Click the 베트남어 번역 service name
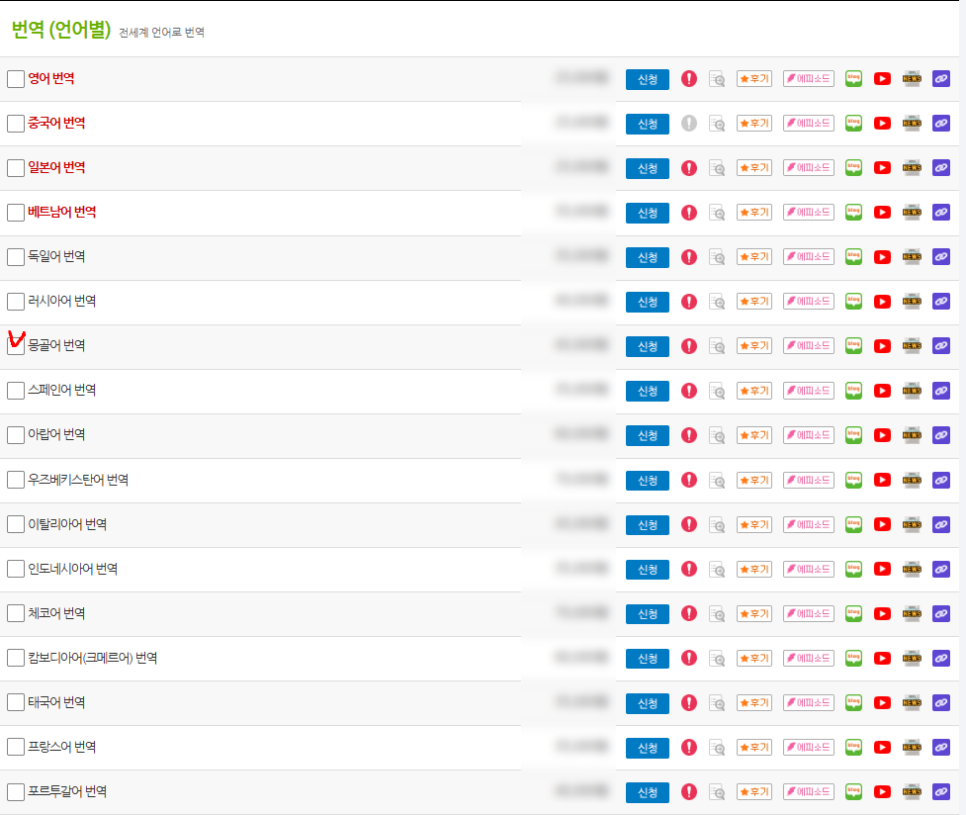The image size is (966, 815). pyautogui.click(x=62, y=213)
